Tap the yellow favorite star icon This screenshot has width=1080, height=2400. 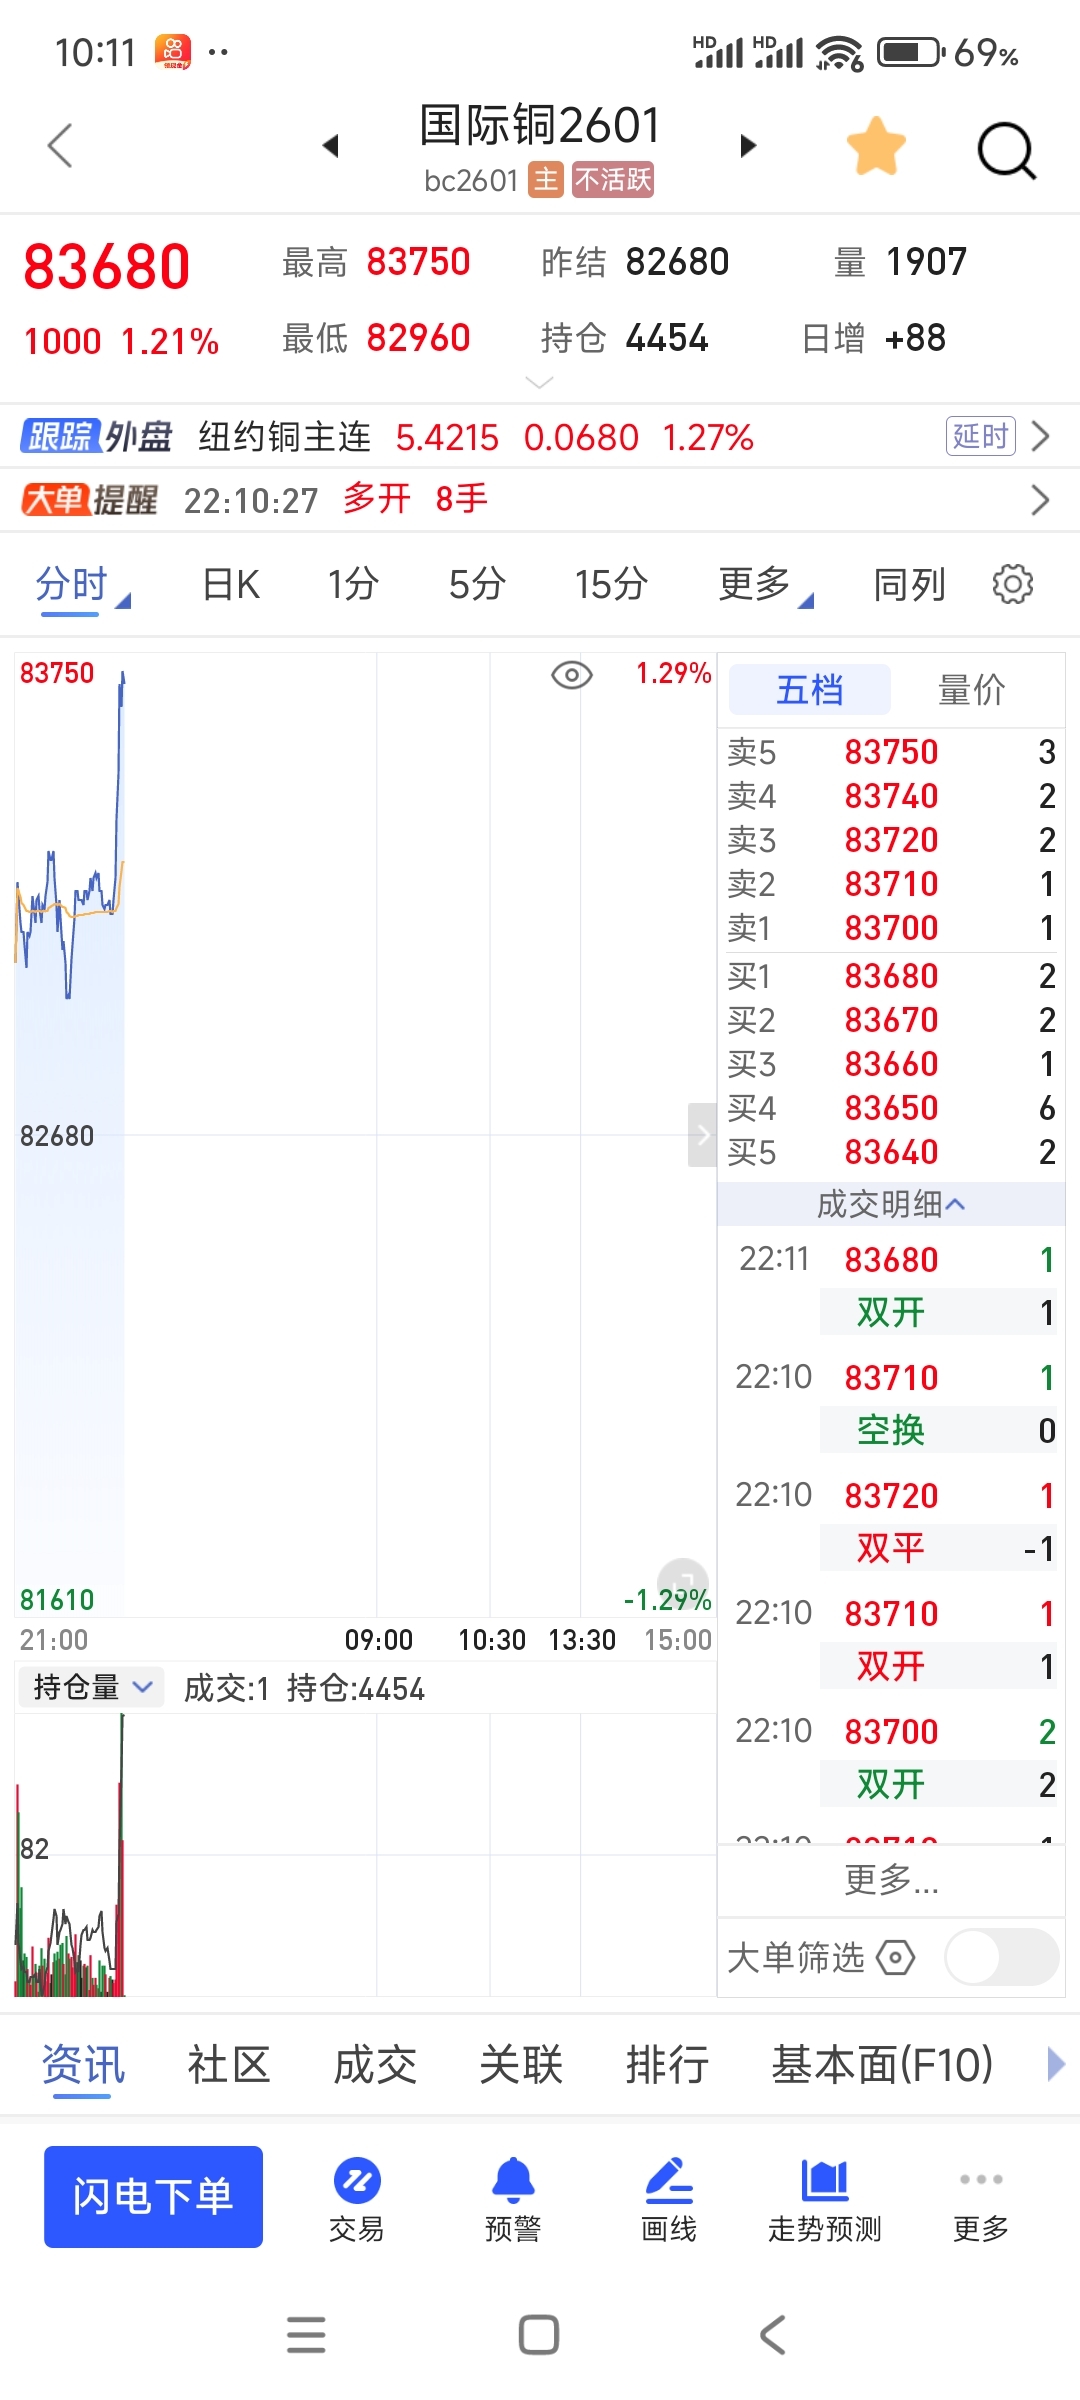tap(876, 147)
